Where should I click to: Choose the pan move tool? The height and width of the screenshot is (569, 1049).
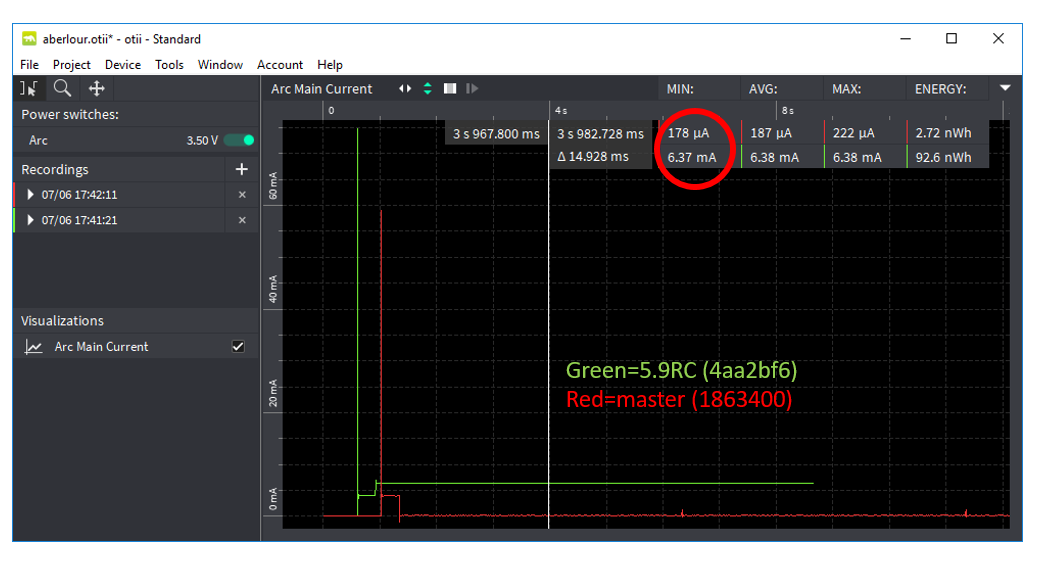96,88
